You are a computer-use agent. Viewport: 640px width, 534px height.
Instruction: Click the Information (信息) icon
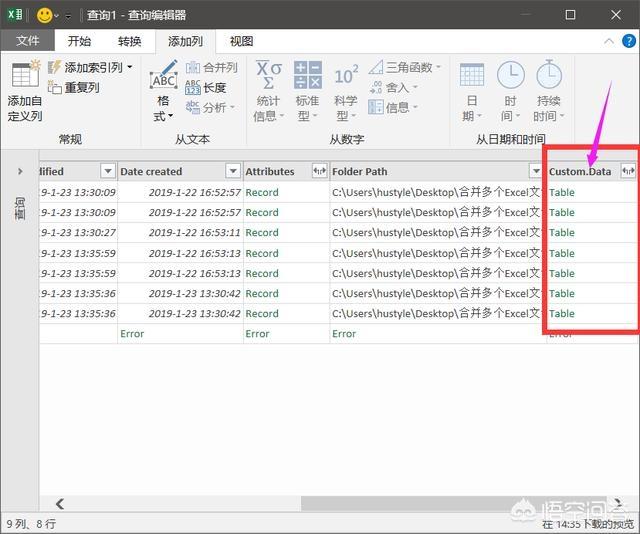point(376,107)
